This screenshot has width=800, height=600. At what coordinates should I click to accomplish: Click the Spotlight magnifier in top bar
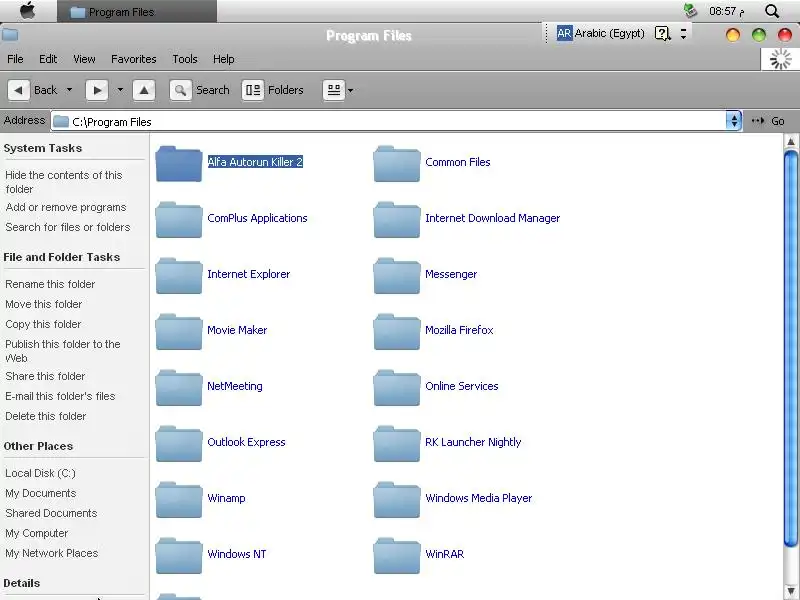(772, 11)
